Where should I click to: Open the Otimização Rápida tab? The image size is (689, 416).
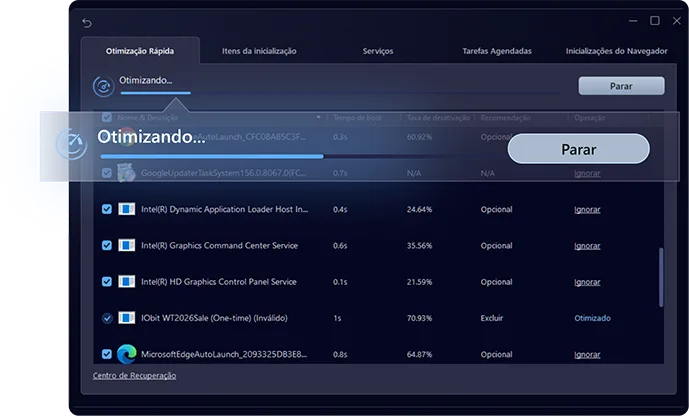pyautogui.click(x=140, y=51)
